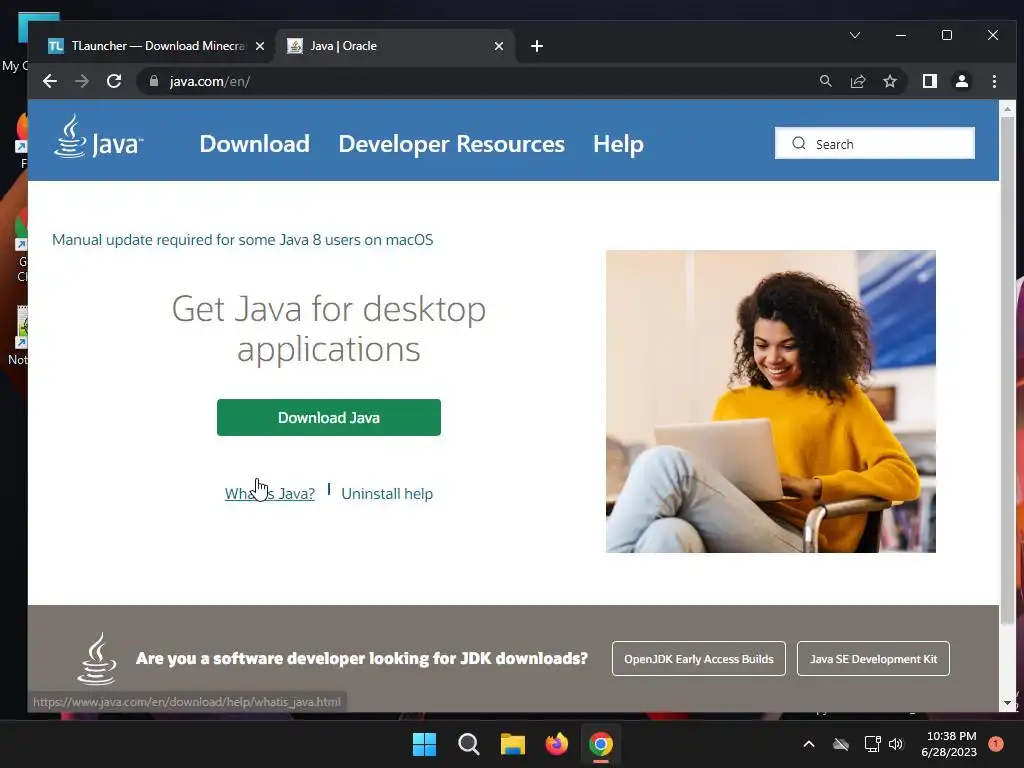The width and height of the screenshot is (1024, 768).
Task: Open File Explorer from taskbar
Action: pyautogui.click(x=513, y=744)
